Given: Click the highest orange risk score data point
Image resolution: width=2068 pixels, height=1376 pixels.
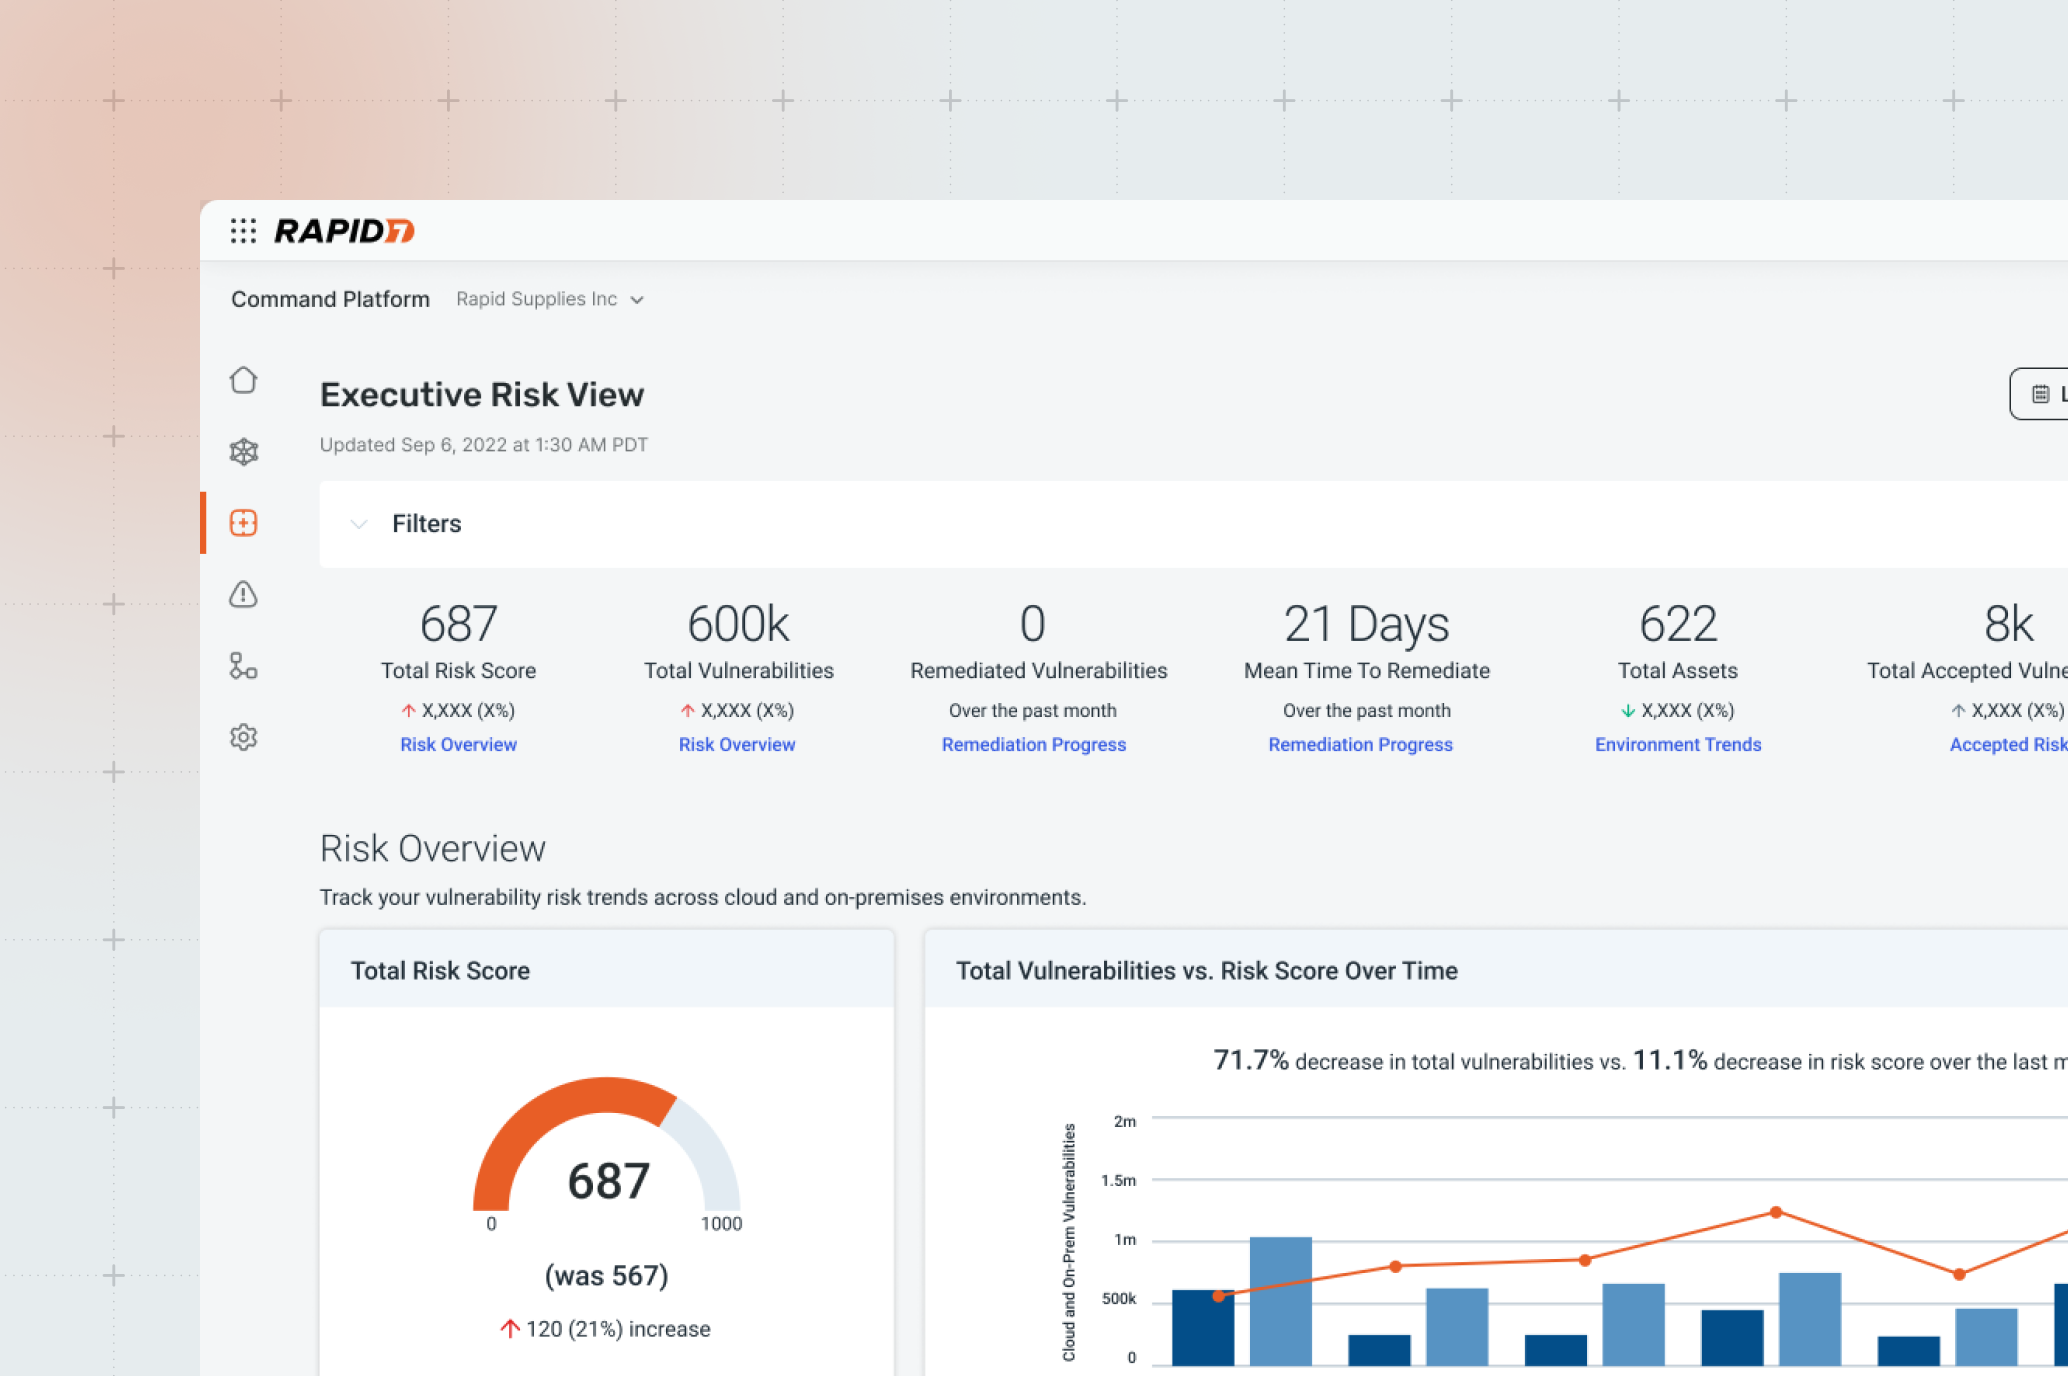Looking at the screenshot, I should point(1776,1212).
